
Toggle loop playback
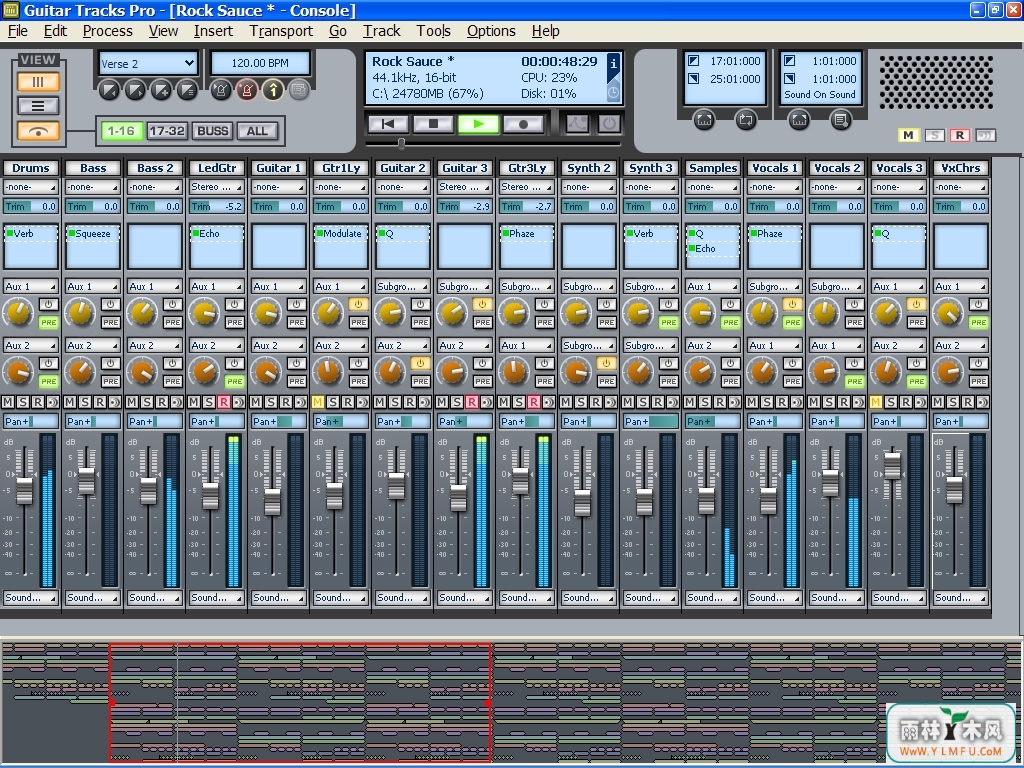[745, 120]
